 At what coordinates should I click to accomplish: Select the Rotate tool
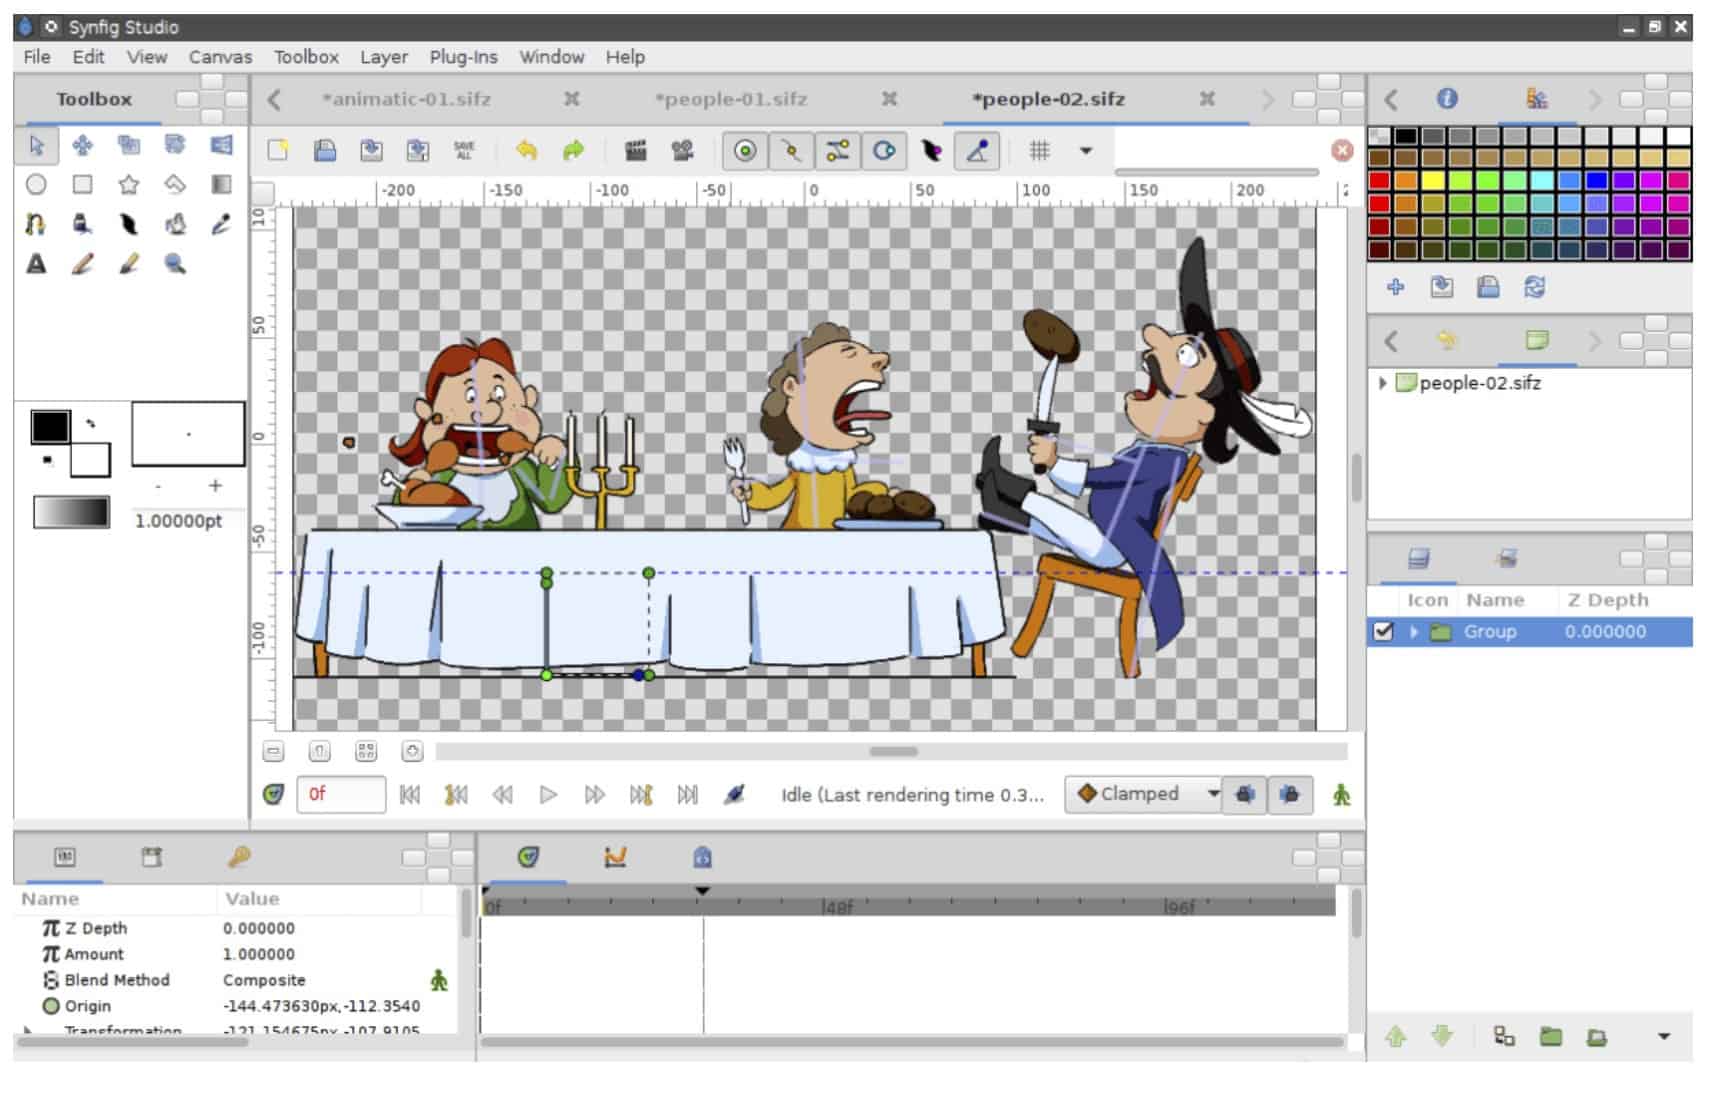[175, 146]
